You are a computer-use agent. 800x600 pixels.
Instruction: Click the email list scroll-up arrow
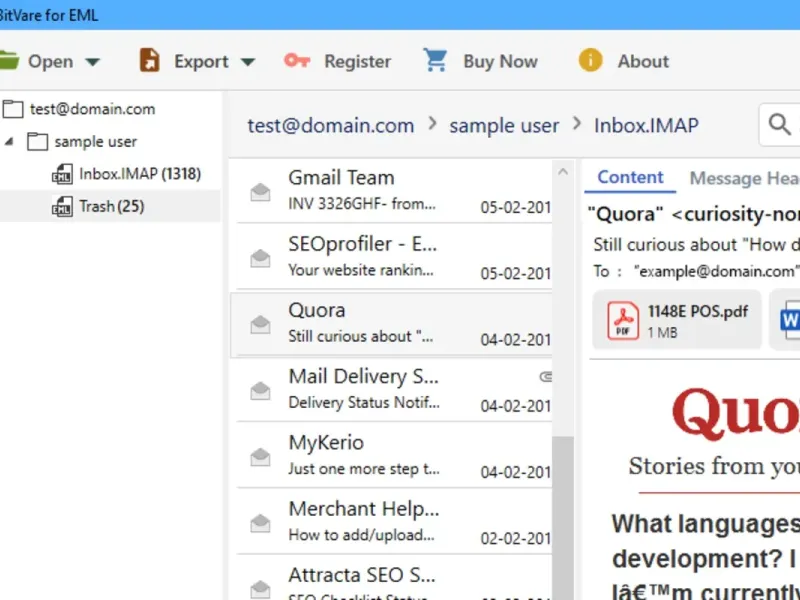pyautogui.click(x=563, y=172)
